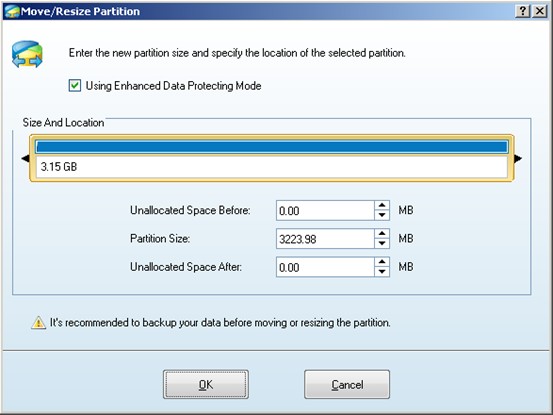Click the Partition Size label

coord(160,239)
